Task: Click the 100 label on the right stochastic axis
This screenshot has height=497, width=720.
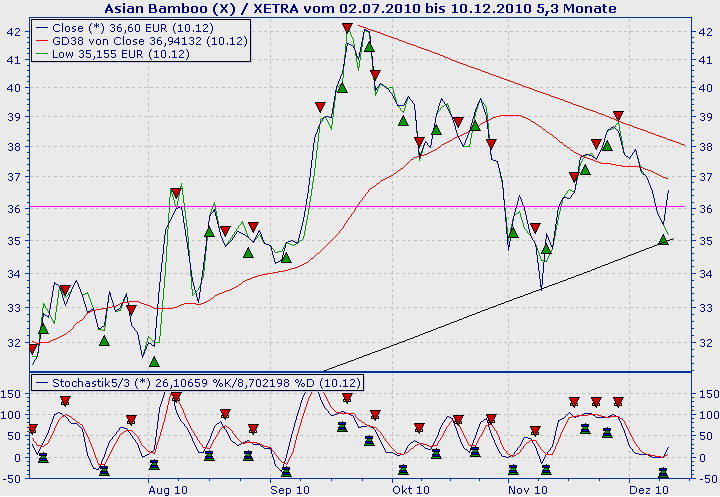Action: click(709, 415)
